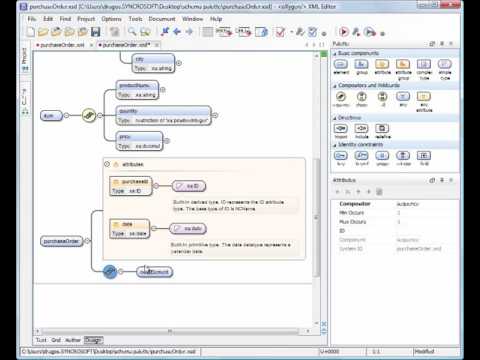This screenshot has height=360, width=480.
Task: Click the Open file folder icon
Action: (x=43, y=32)
